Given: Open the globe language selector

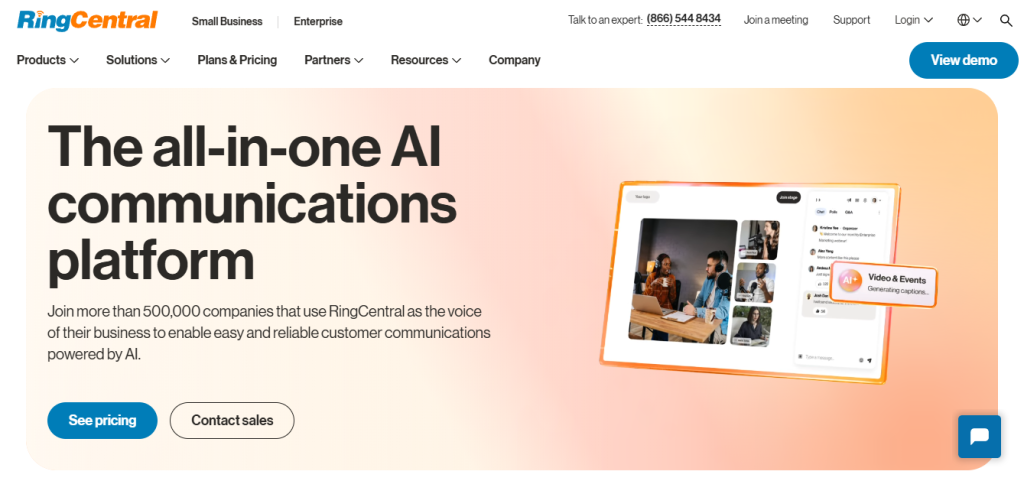Looking at the screenshot, I should tap(969, 20).
